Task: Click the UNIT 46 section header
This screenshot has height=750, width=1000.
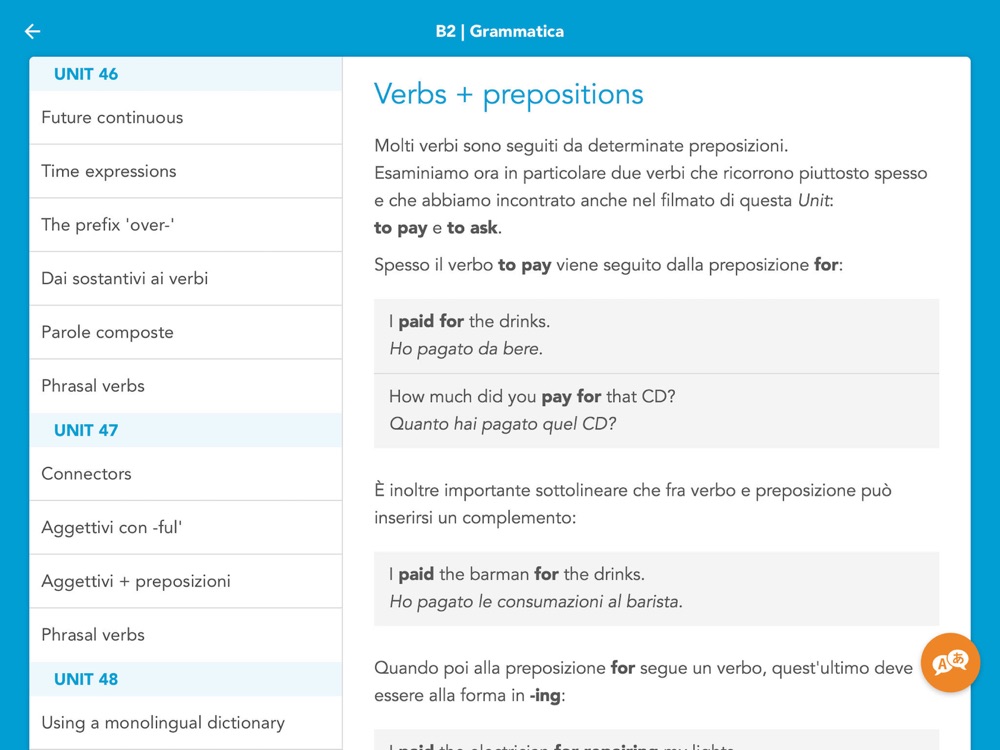Action: click(86, 74)
